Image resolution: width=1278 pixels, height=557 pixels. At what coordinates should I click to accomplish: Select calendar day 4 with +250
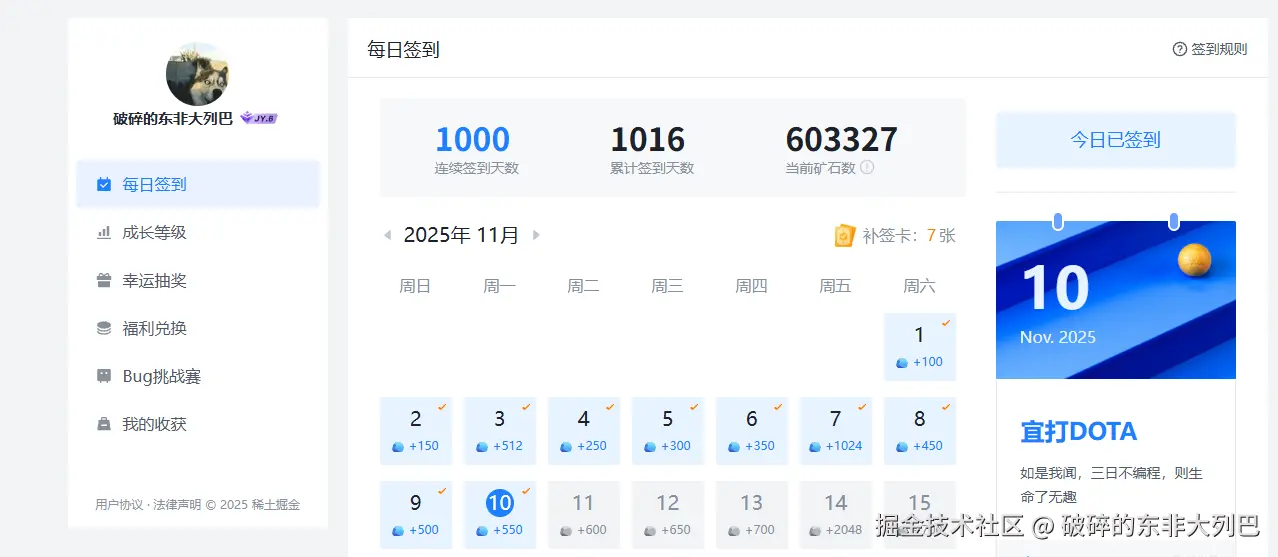click(x=584, y=431)
